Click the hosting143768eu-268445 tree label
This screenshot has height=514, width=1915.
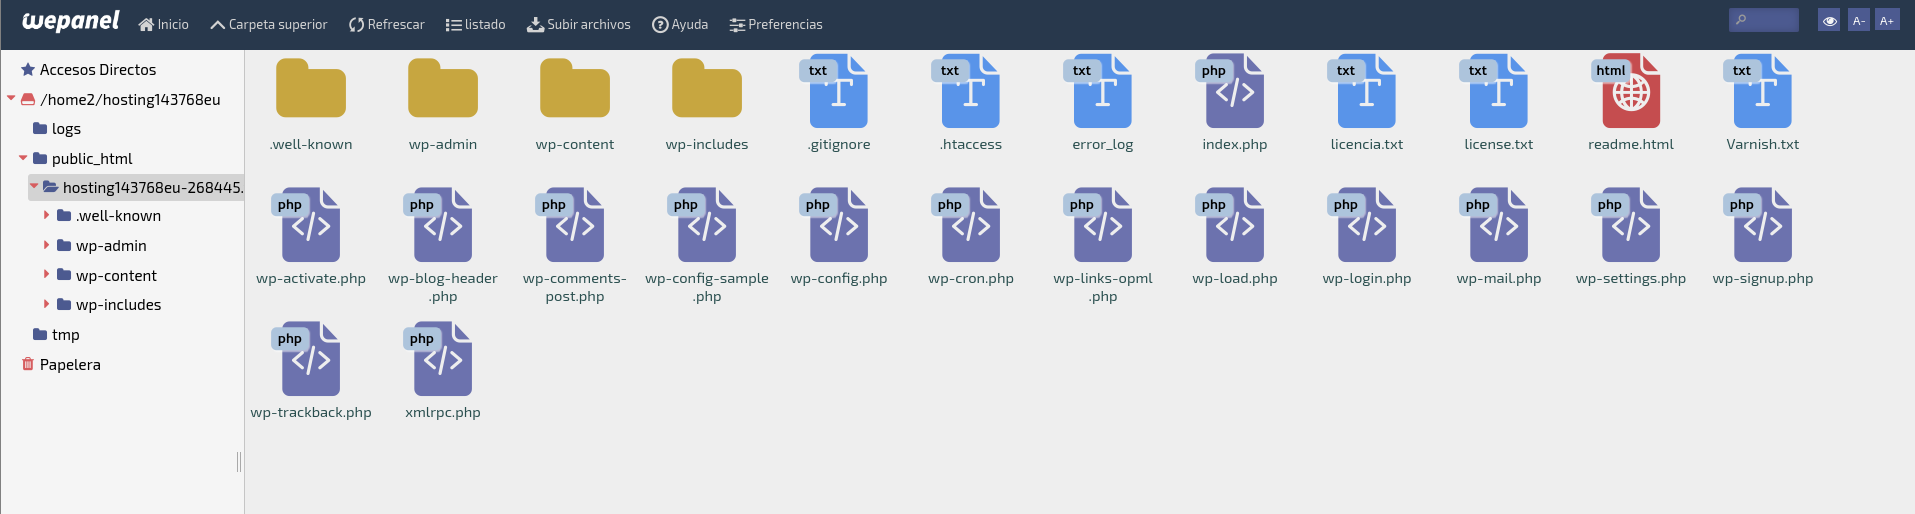153,187
